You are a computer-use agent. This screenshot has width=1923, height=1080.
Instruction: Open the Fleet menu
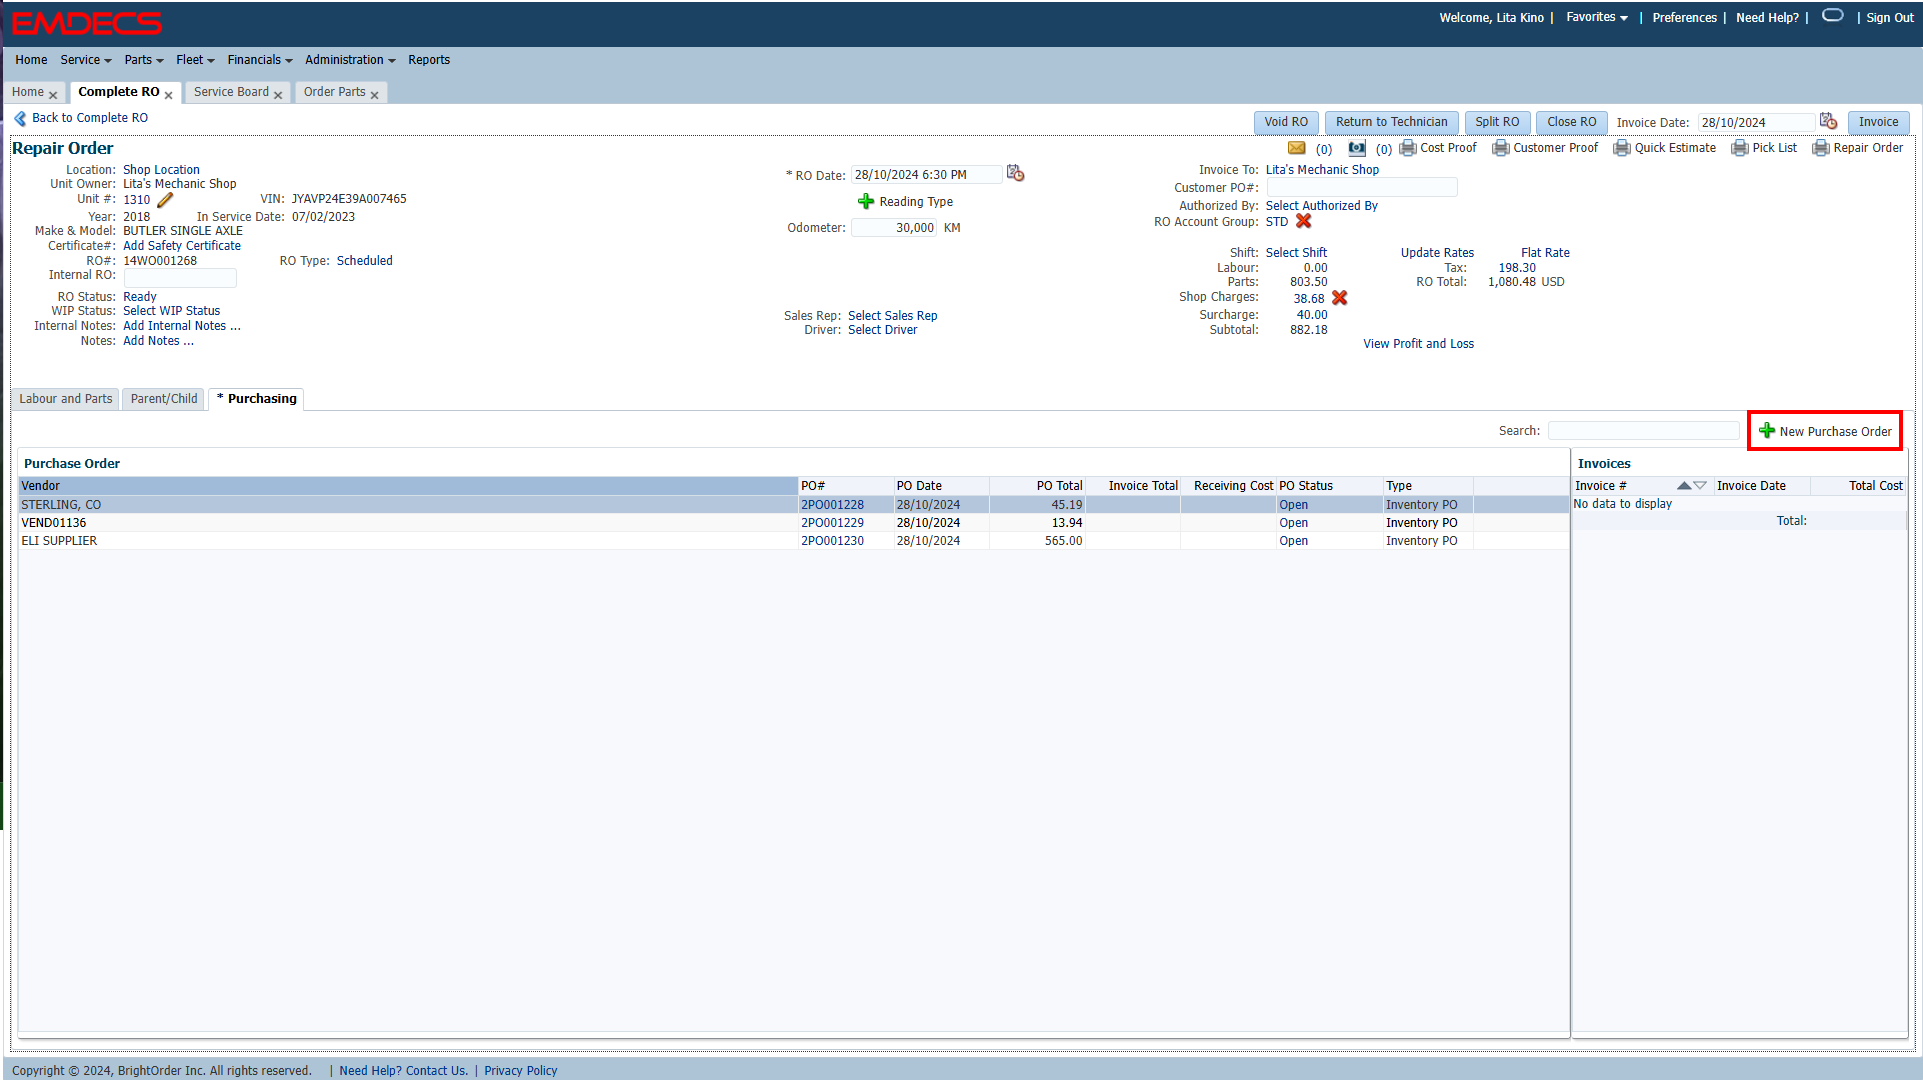coord(195,60)
